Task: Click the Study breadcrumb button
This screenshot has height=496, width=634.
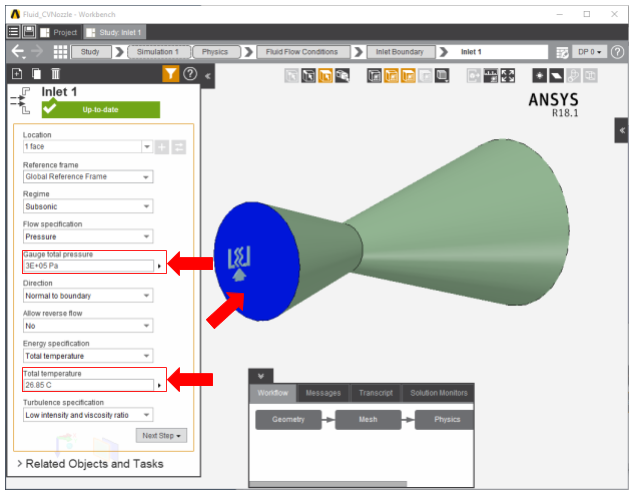Action: point(91,52)
